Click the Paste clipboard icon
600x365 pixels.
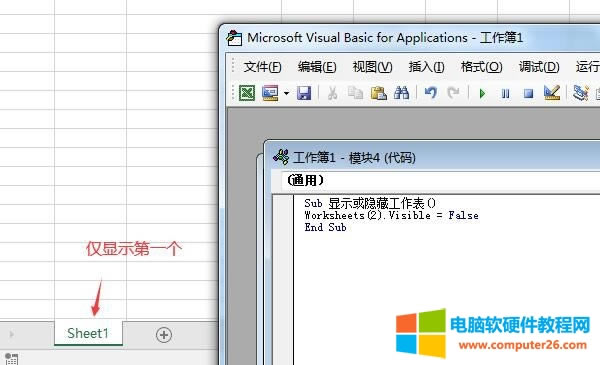(x=378, y=93)
